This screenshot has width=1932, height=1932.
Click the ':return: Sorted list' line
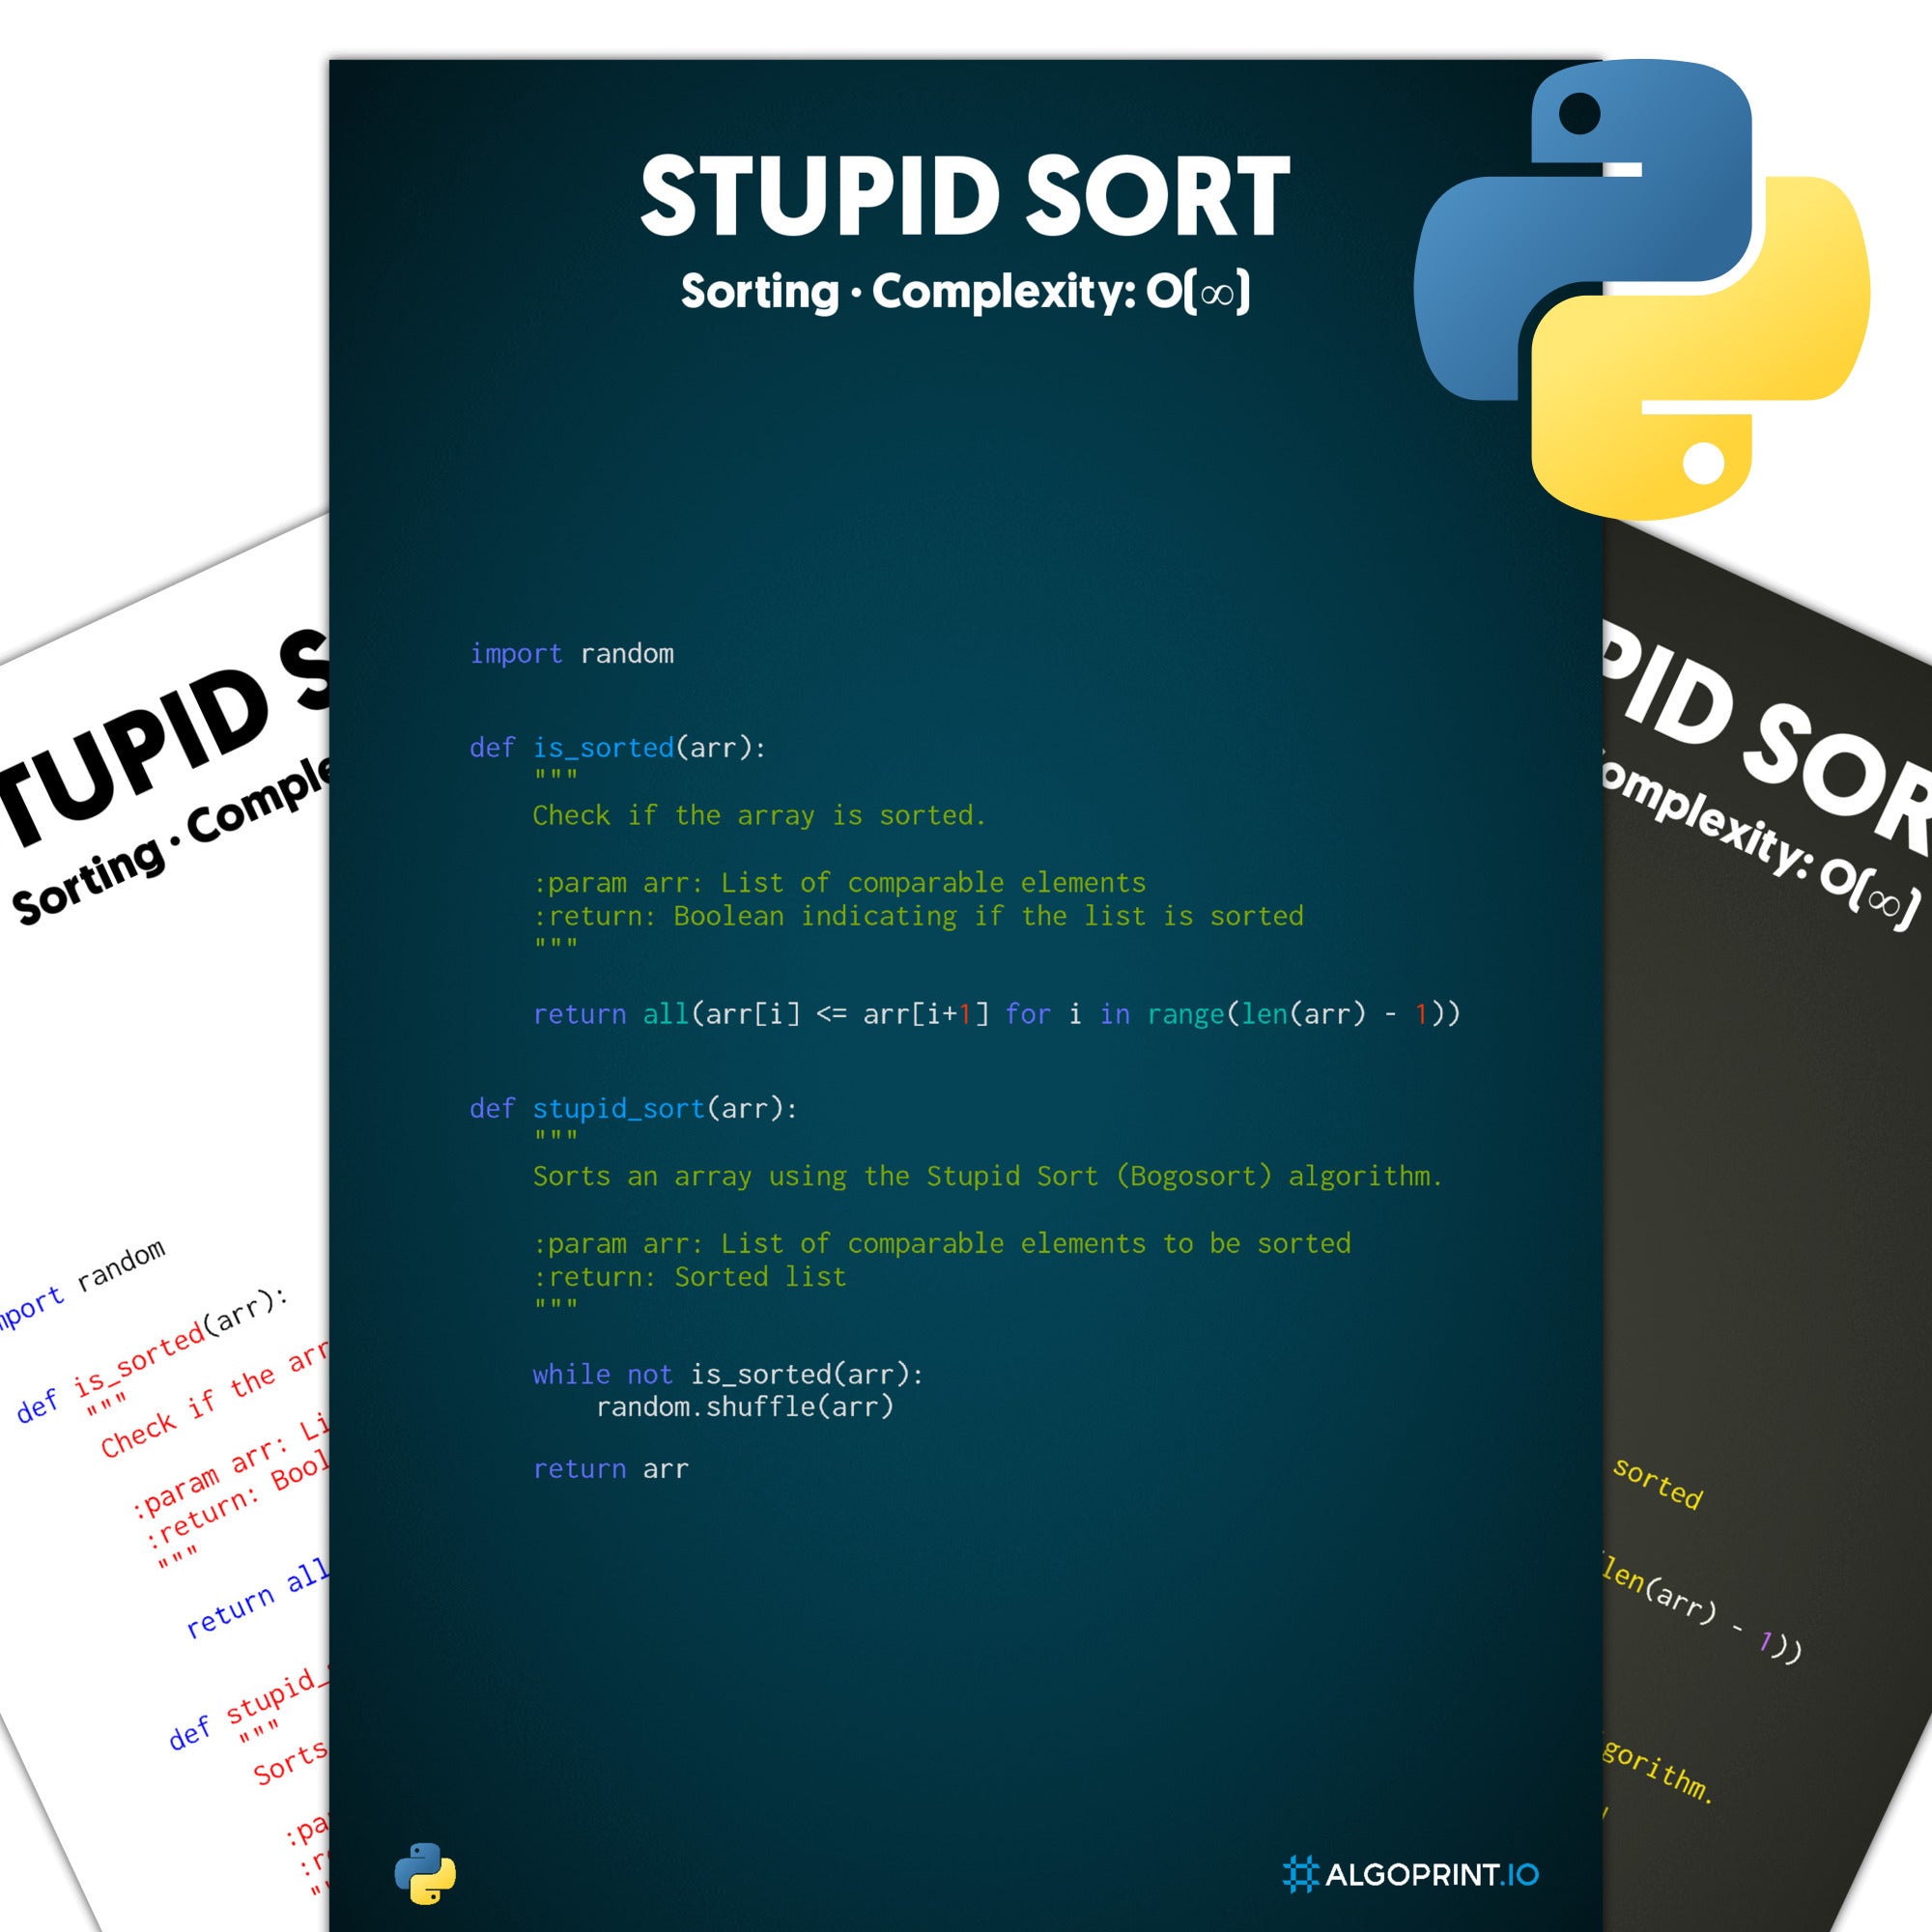[x=689, y=1276]
